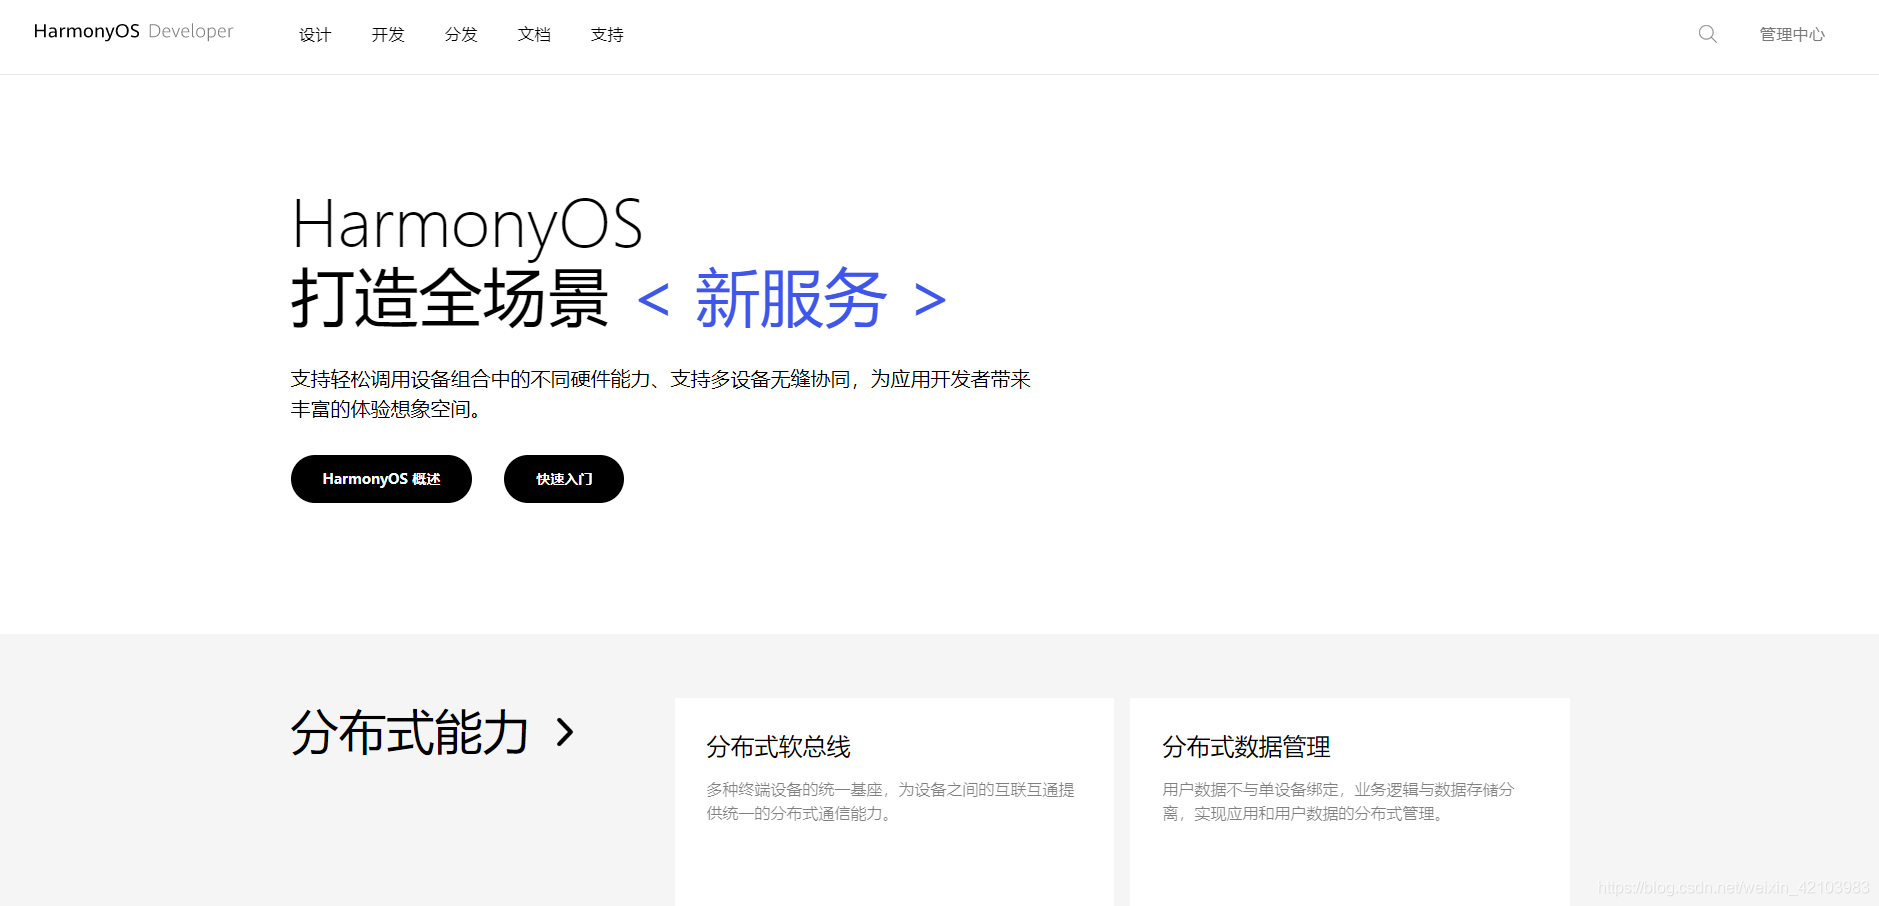Open the search icon in the top bar
Viewport: 1879px width, 906px height.
[1707, 33]
